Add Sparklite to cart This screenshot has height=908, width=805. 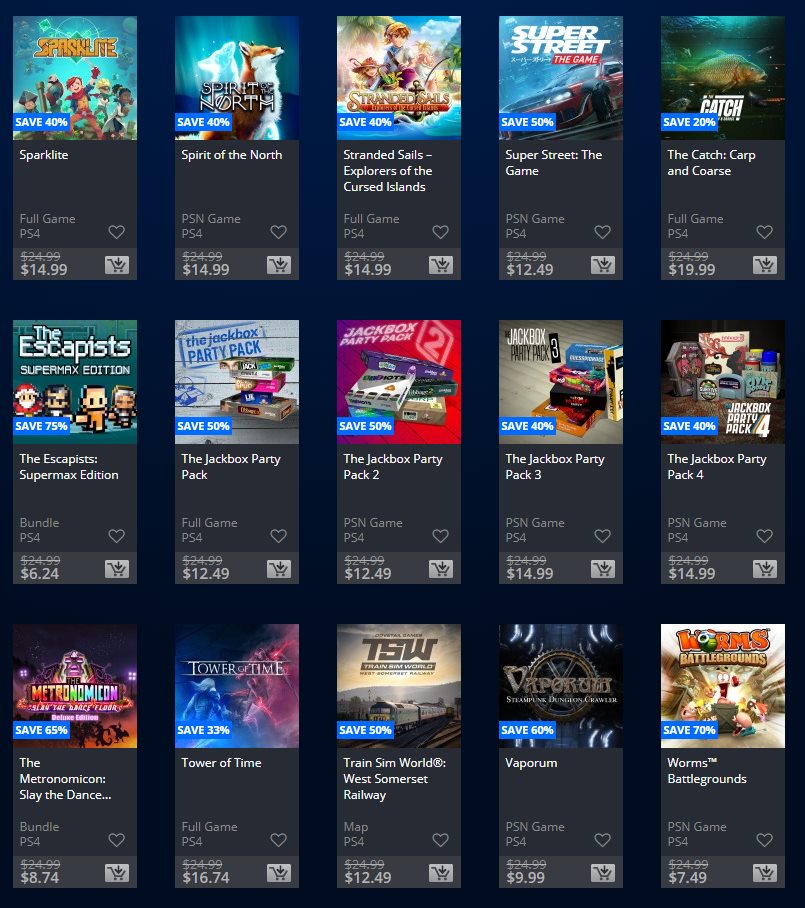pyautogui.click(x=117, y=265)
